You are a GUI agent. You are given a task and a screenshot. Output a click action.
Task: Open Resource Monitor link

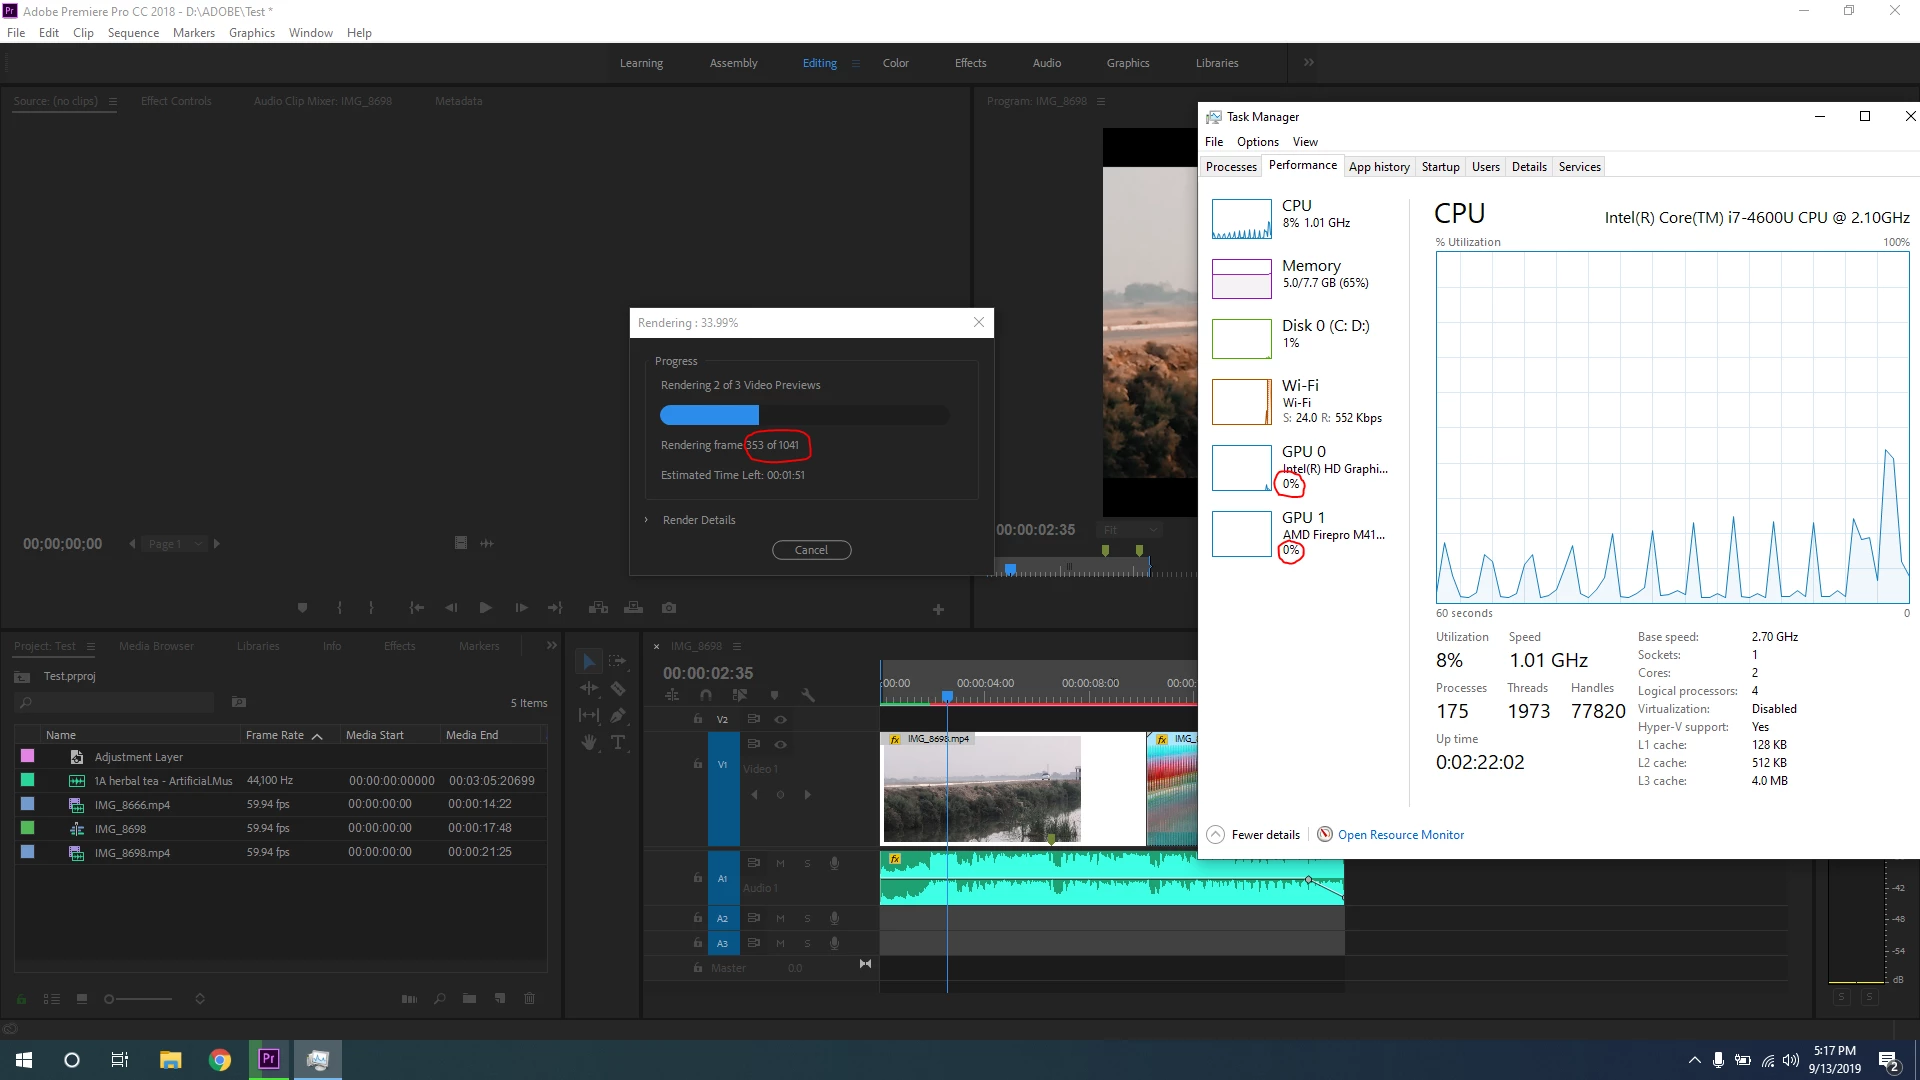coord(1400,835)
